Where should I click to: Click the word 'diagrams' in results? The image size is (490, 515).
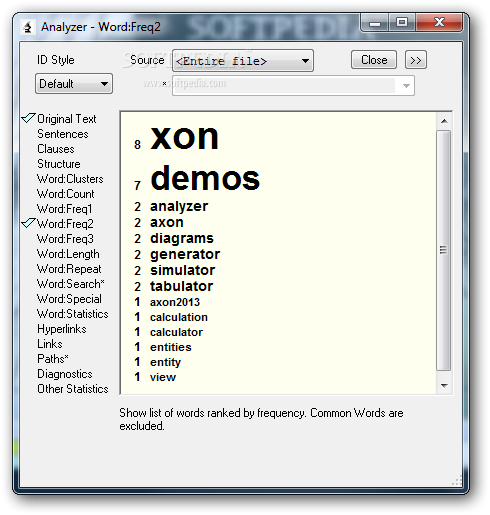coord(182,239)
